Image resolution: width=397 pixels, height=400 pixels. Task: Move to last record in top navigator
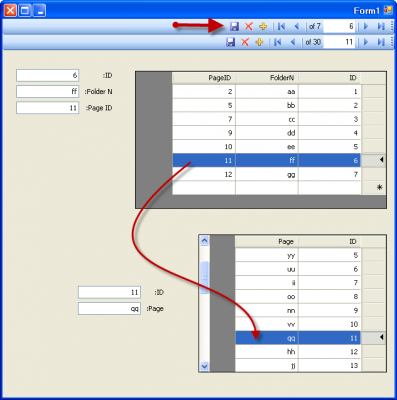[x=381, y=26]
